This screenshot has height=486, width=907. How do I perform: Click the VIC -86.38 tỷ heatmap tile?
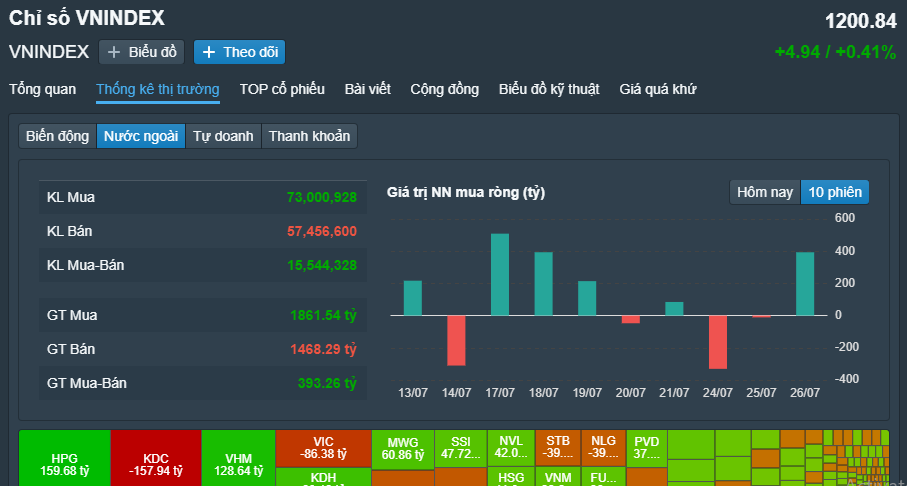pos(323,448)
